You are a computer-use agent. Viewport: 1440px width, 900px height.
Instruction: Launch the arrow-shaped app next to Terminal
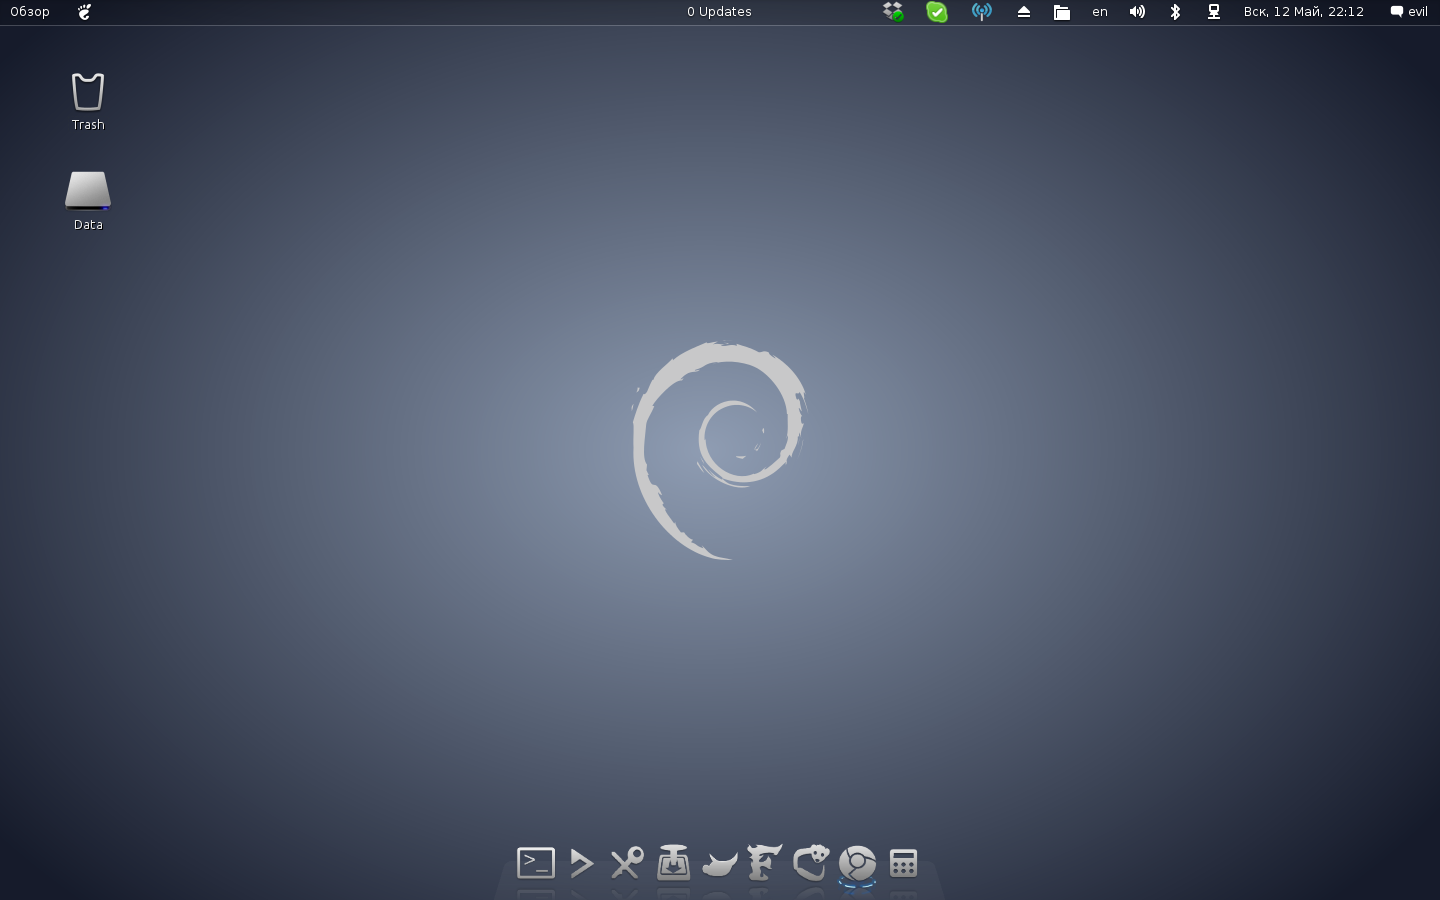pyautogui.click(x=581, y=862)
